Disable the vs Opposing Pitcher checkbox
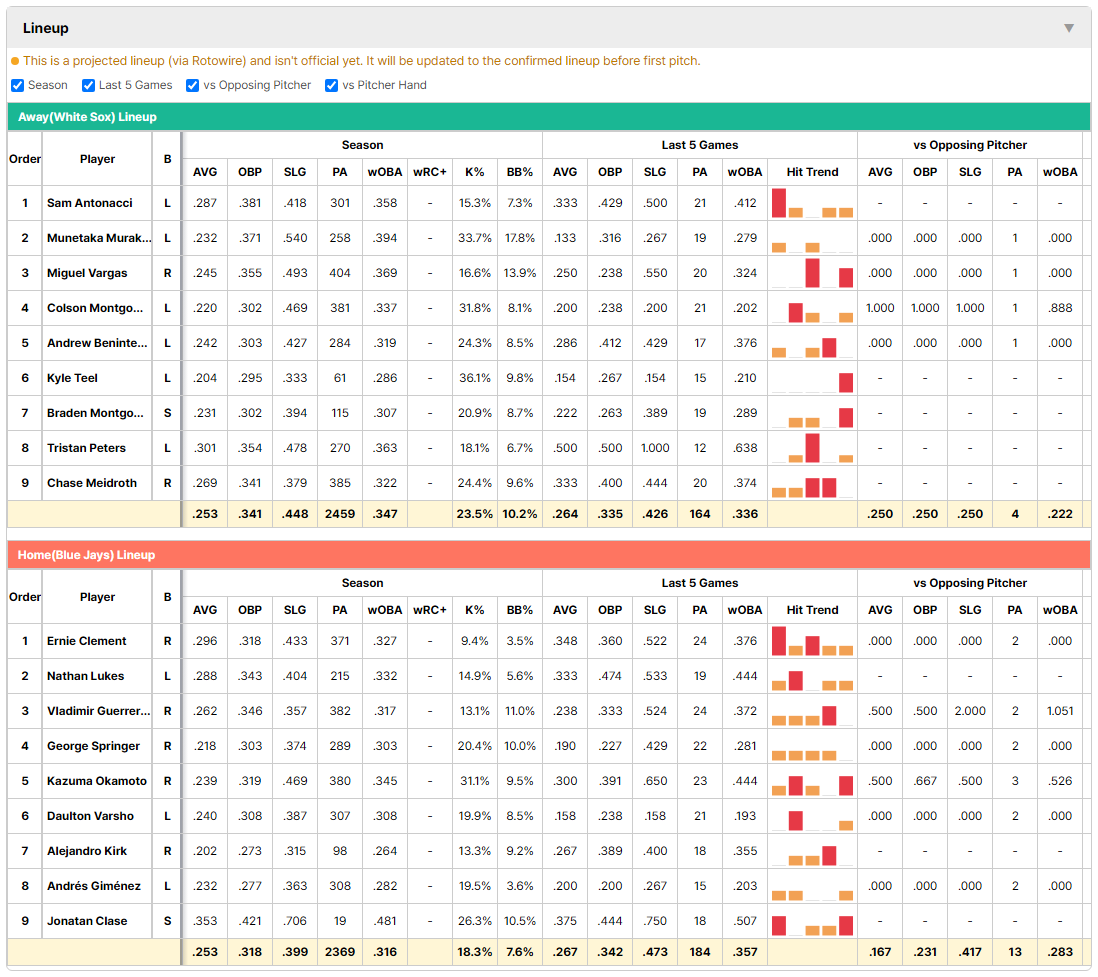The width and height of the screenshot is (1098, 977). 193,85
